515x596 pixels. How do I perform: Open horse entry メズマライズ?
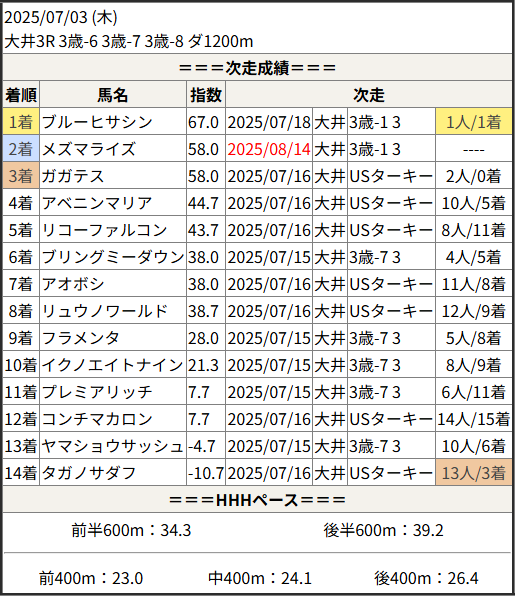pos(89,149)
